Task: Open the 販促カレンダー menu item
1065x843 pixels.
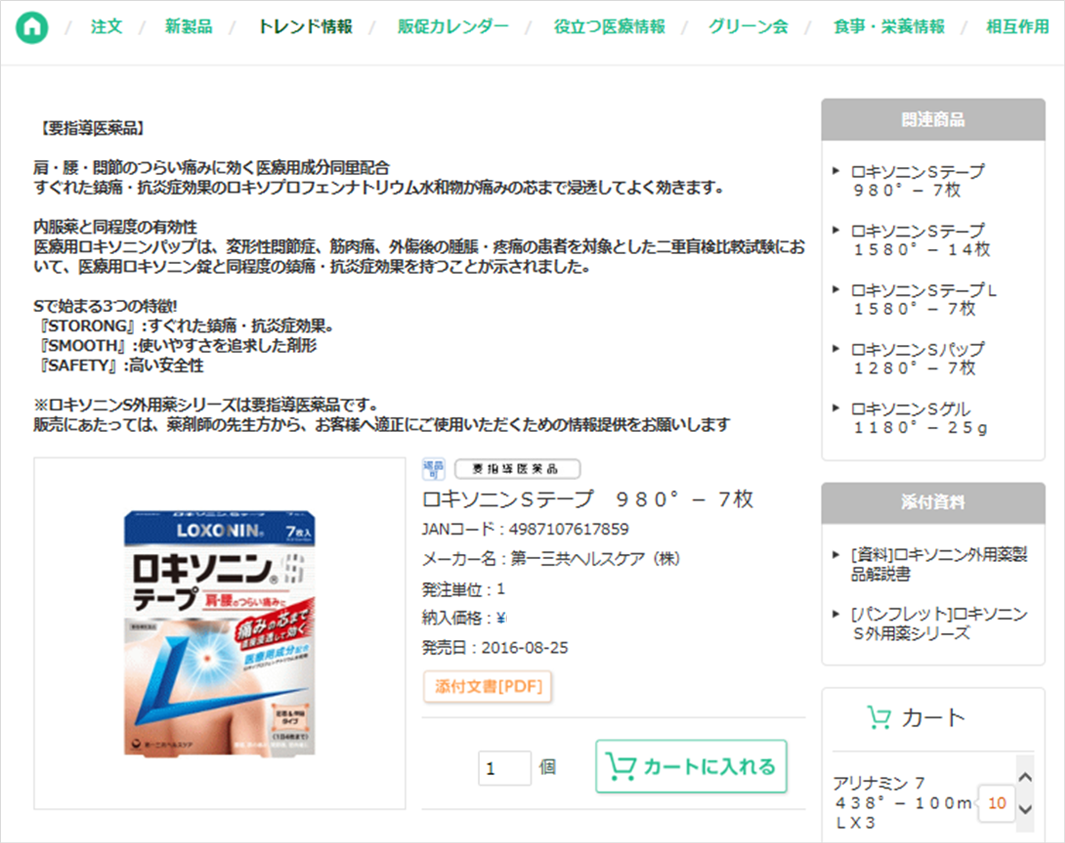Action: click(x=453, y=26)
